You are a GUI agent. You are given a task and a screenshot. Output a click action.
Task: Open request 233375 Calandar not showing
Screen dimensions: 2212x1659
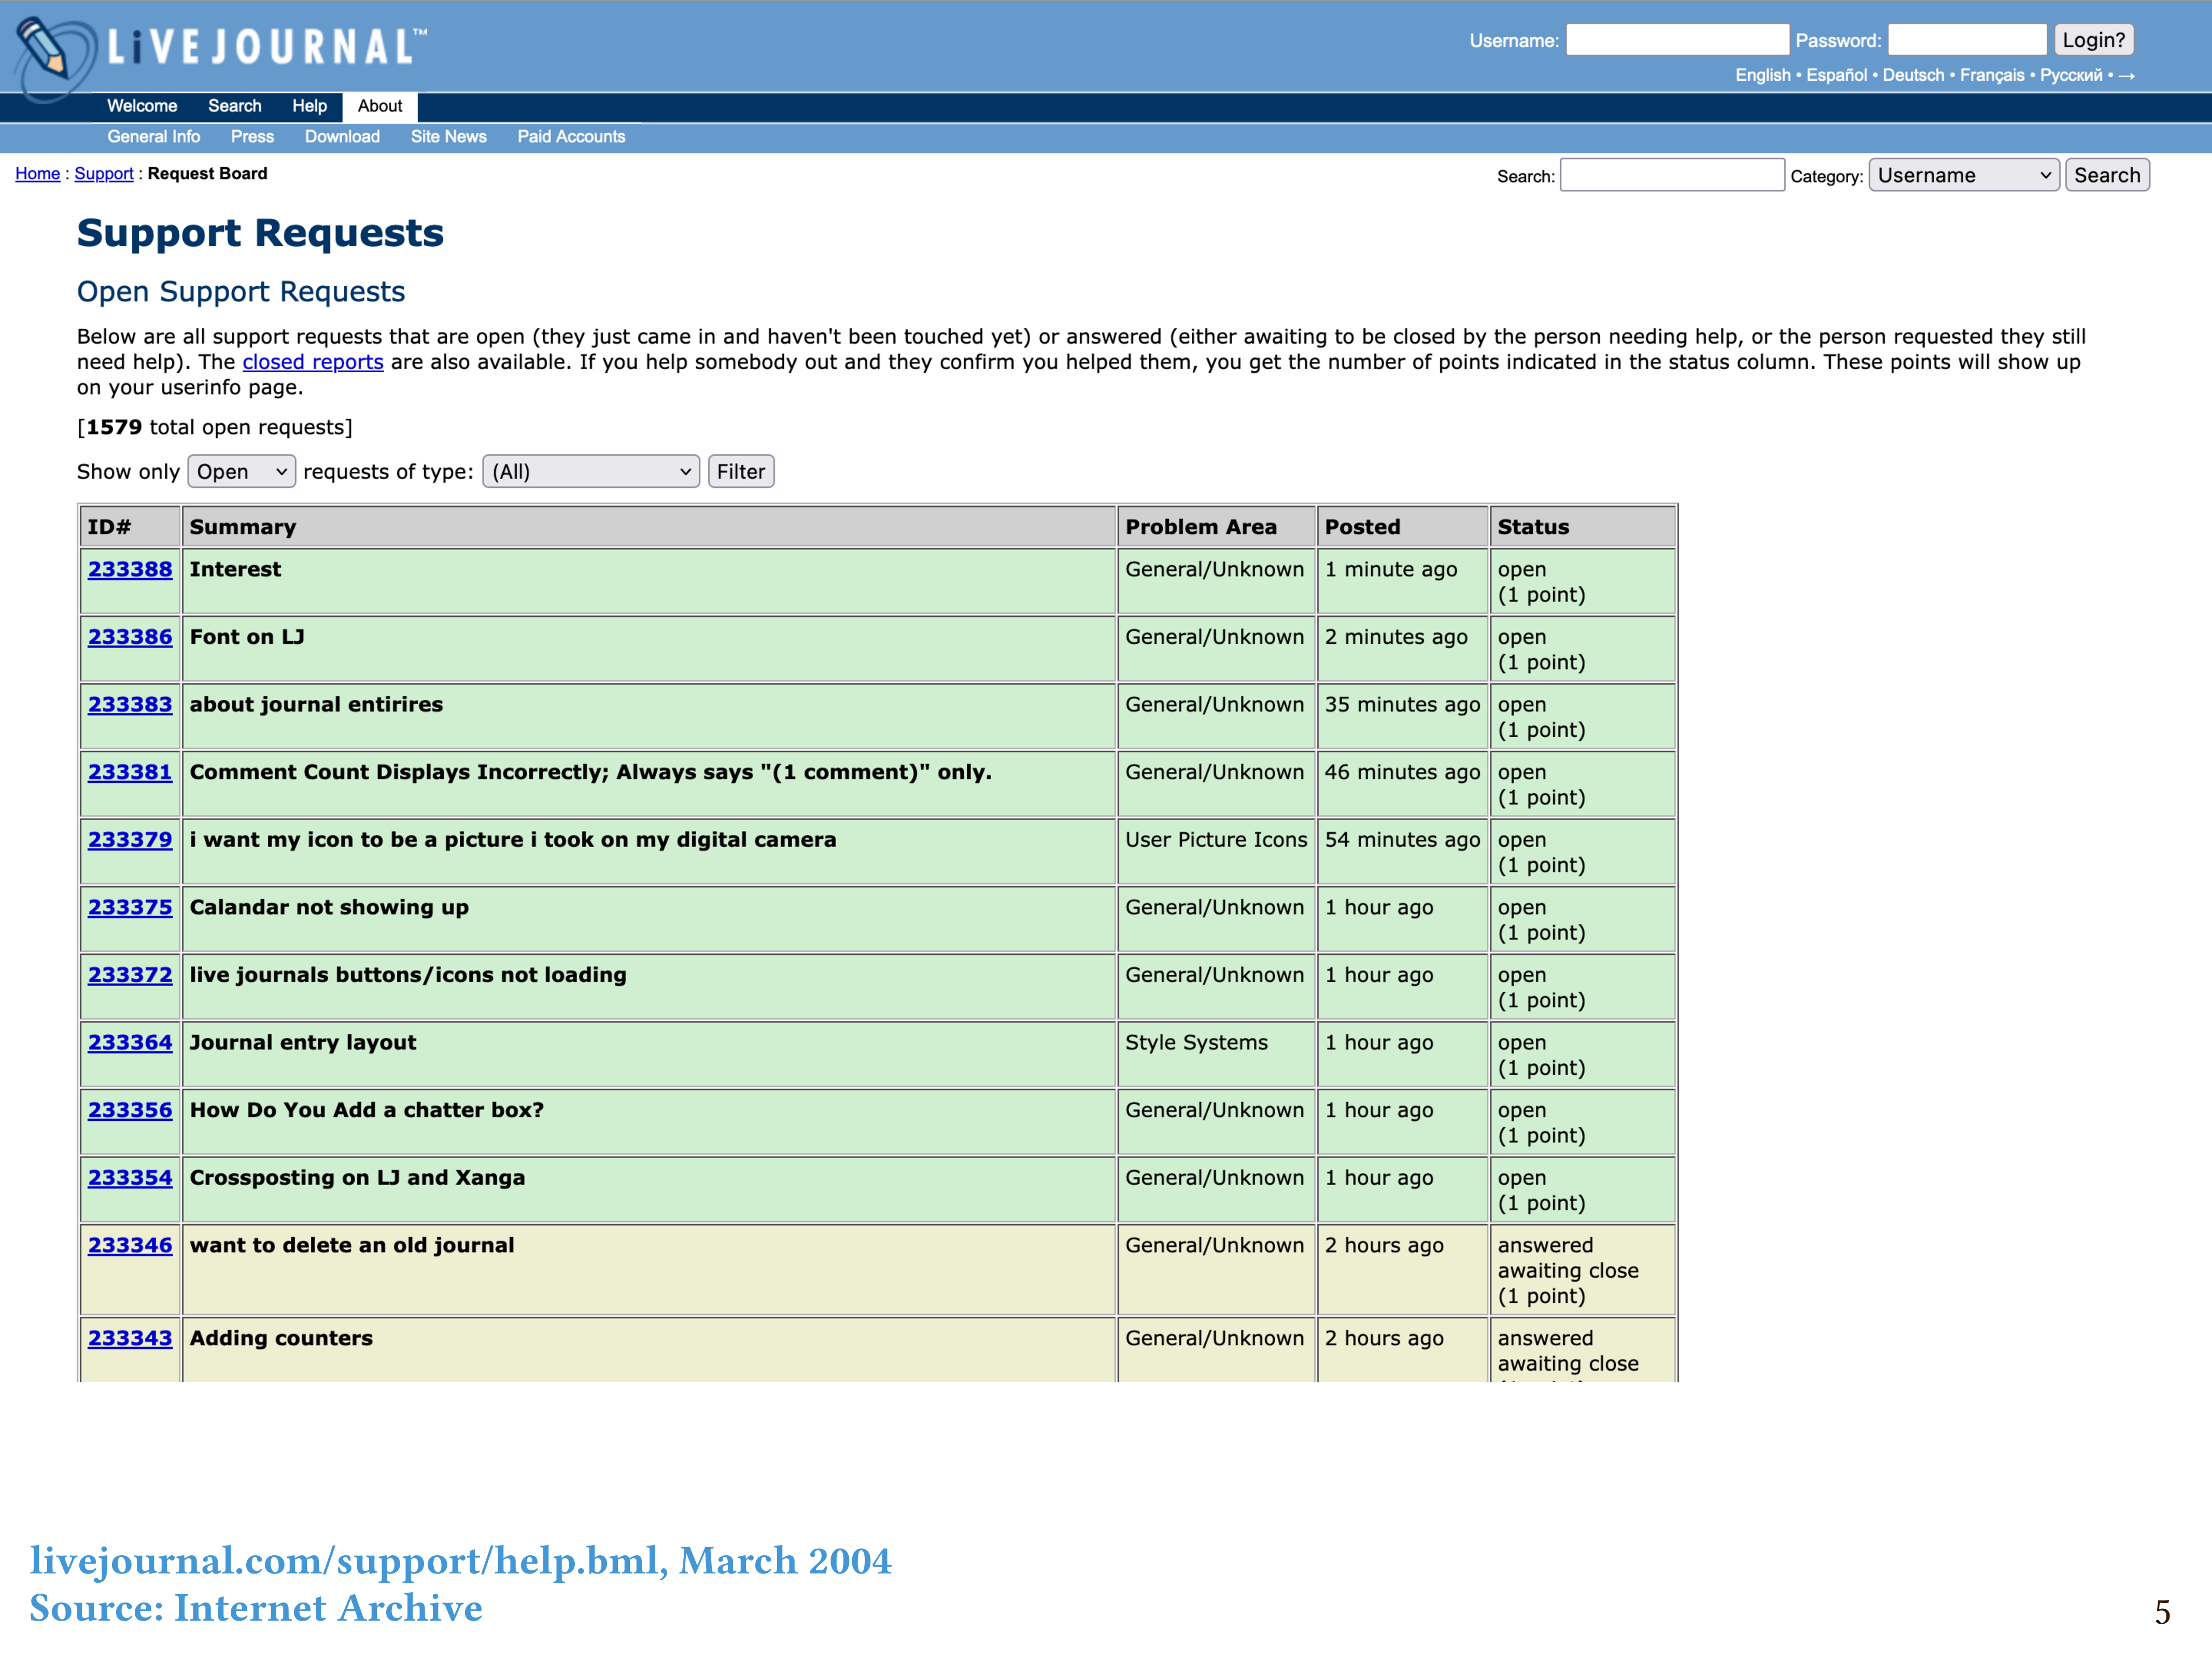pyautogui.click(x=130, y=908)
